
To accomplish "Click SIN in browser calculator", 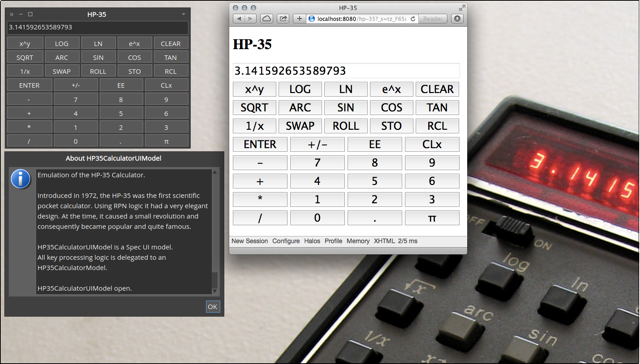I will (x=346, y=108).
